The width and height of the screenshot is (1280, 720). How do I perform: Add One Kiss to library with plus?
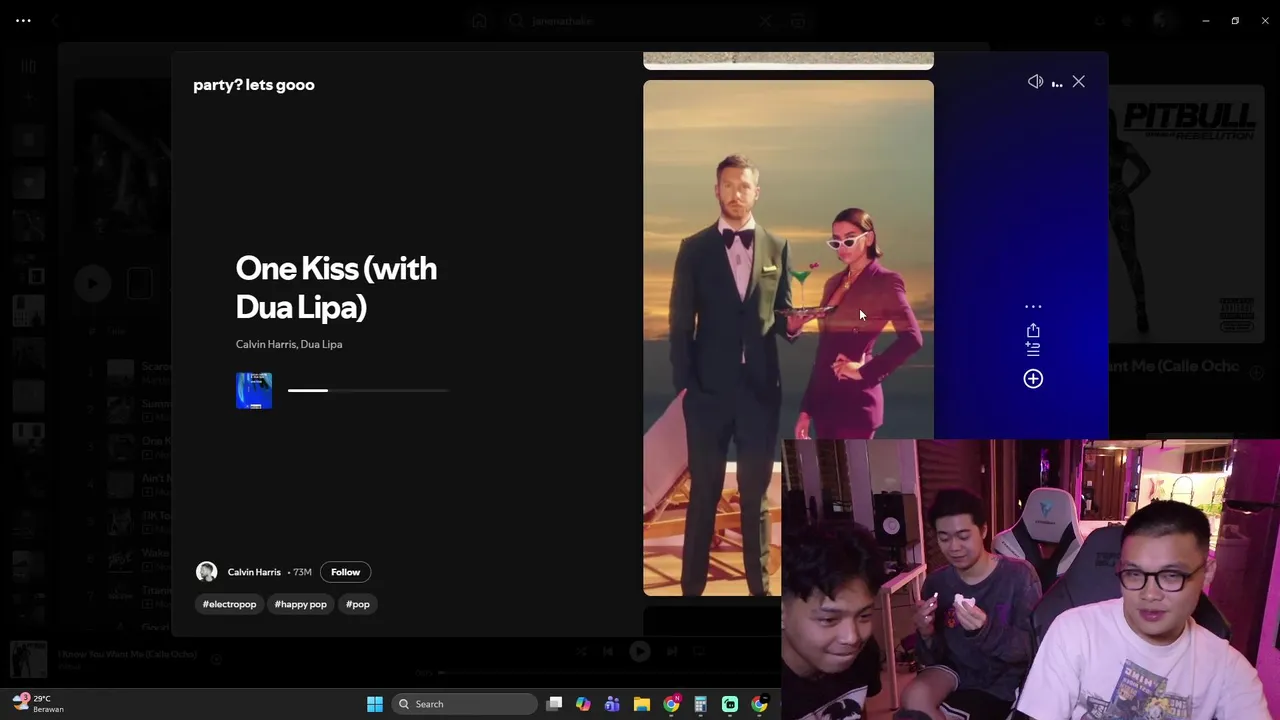coord(1033,378)
